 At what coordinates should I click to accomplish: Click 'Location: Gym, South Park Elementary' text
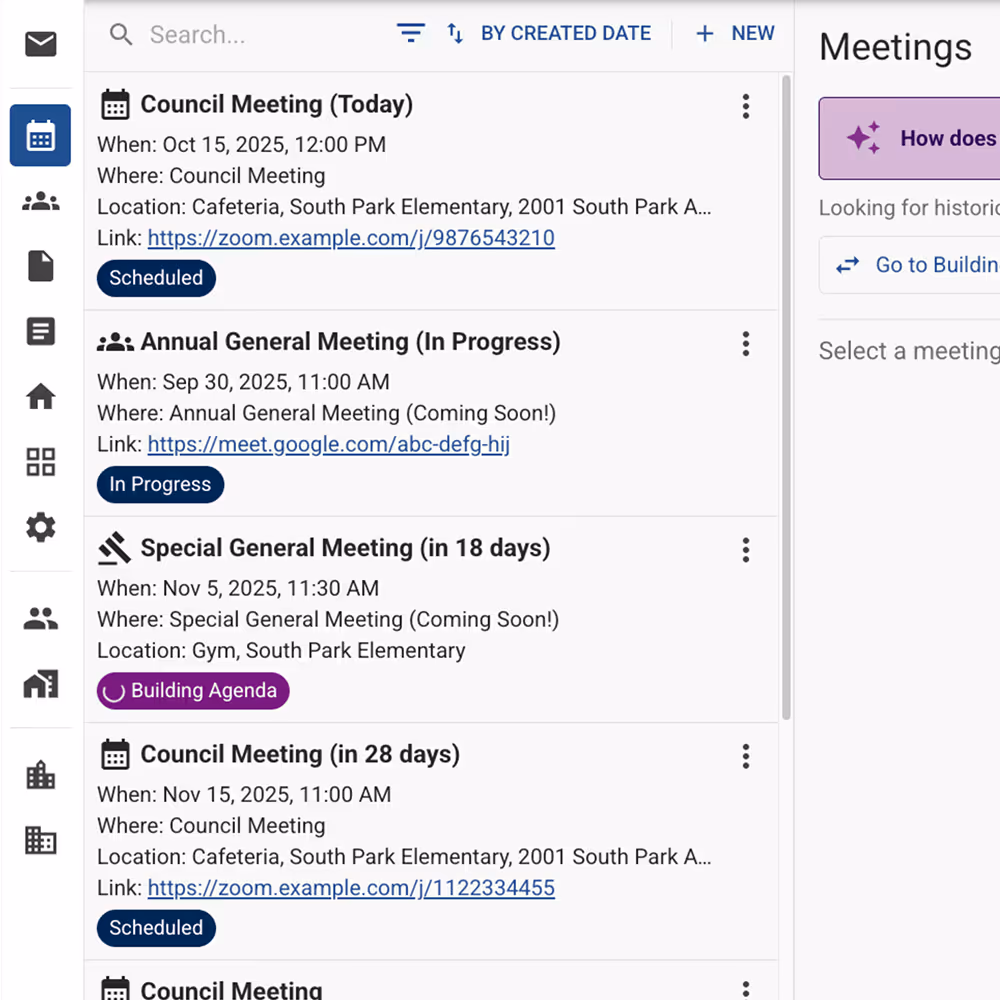tap(281, 651)
